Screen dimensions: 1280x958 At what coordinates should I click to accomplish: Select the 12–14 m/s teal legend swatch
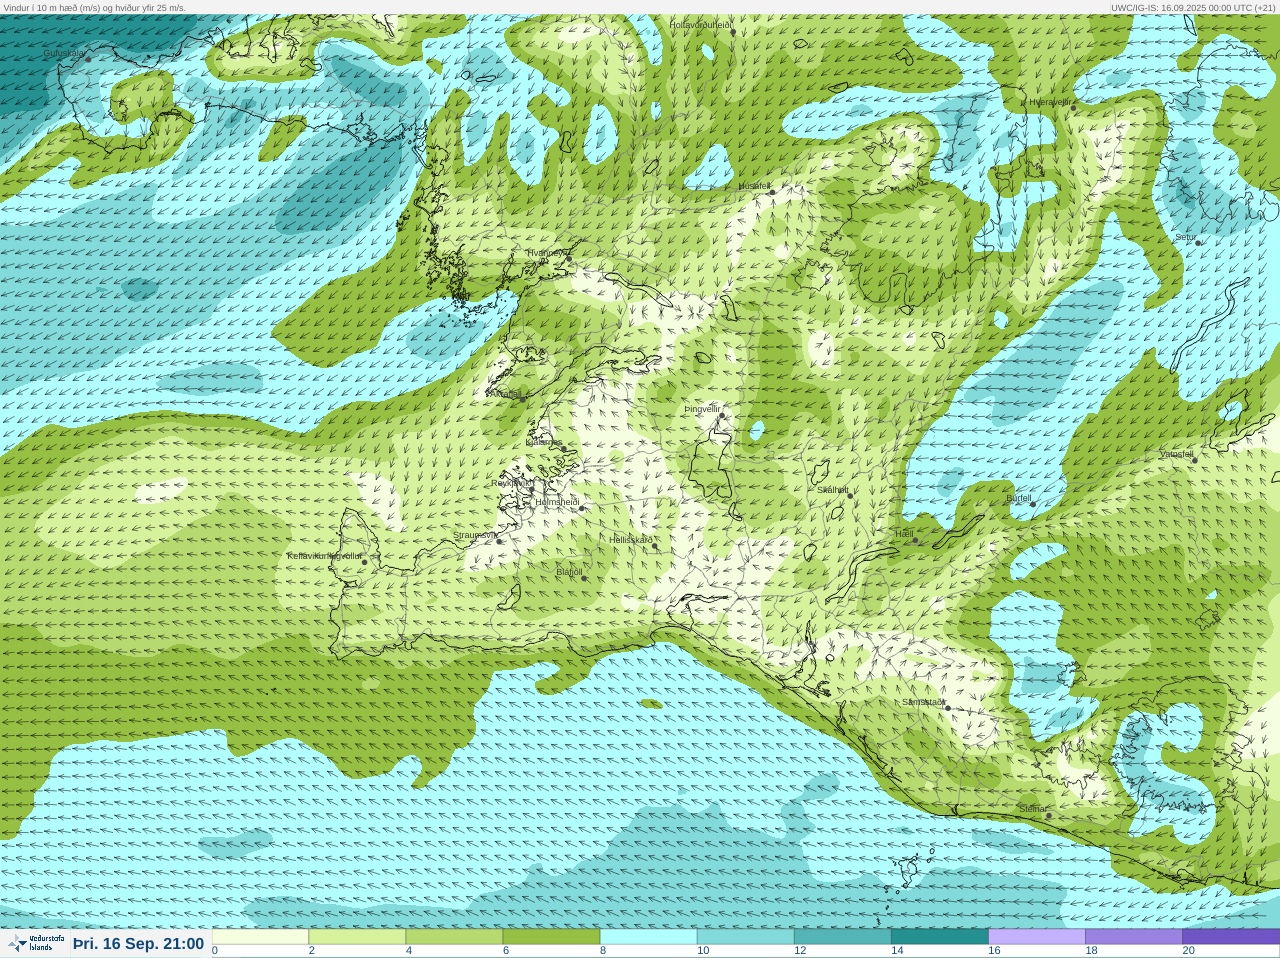pos(842,937)
